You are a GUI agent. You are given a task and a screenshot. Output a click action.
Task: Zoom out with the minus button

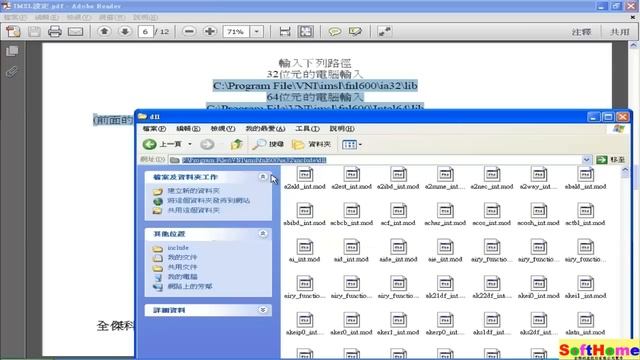pos(189,31)
